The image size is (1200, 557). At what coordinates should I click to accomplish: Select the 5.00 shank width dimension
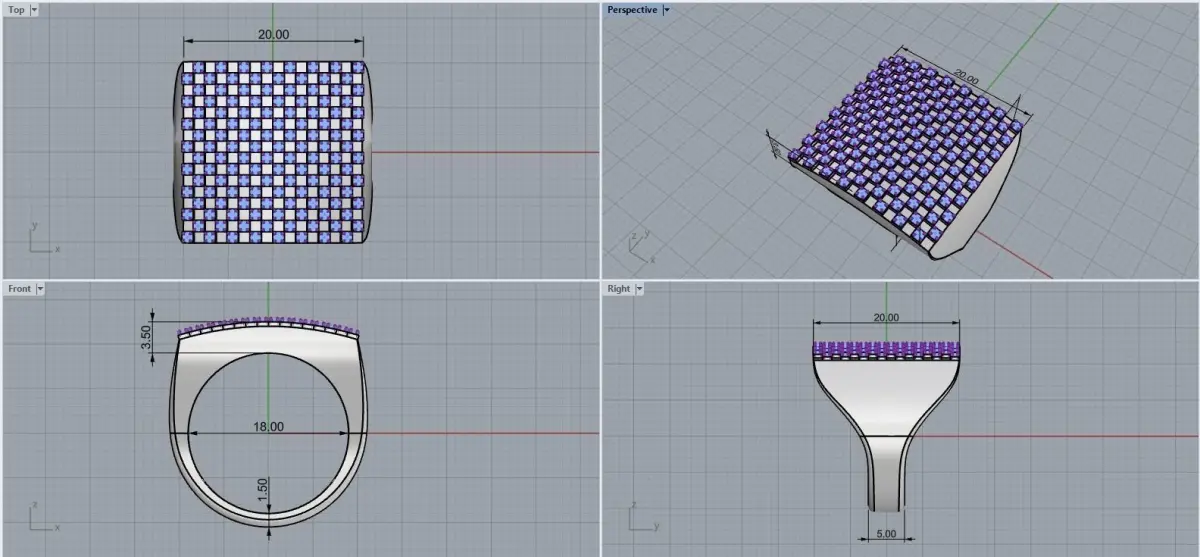click(x=886, y=535)
